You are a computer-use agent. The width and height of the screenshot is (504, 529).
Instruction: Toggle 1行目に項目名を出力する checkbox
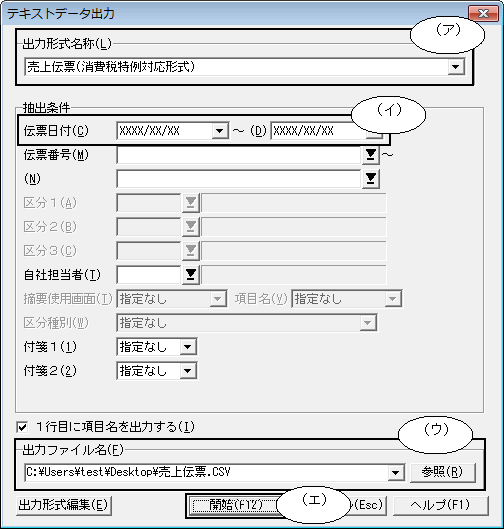pos(22,427)
